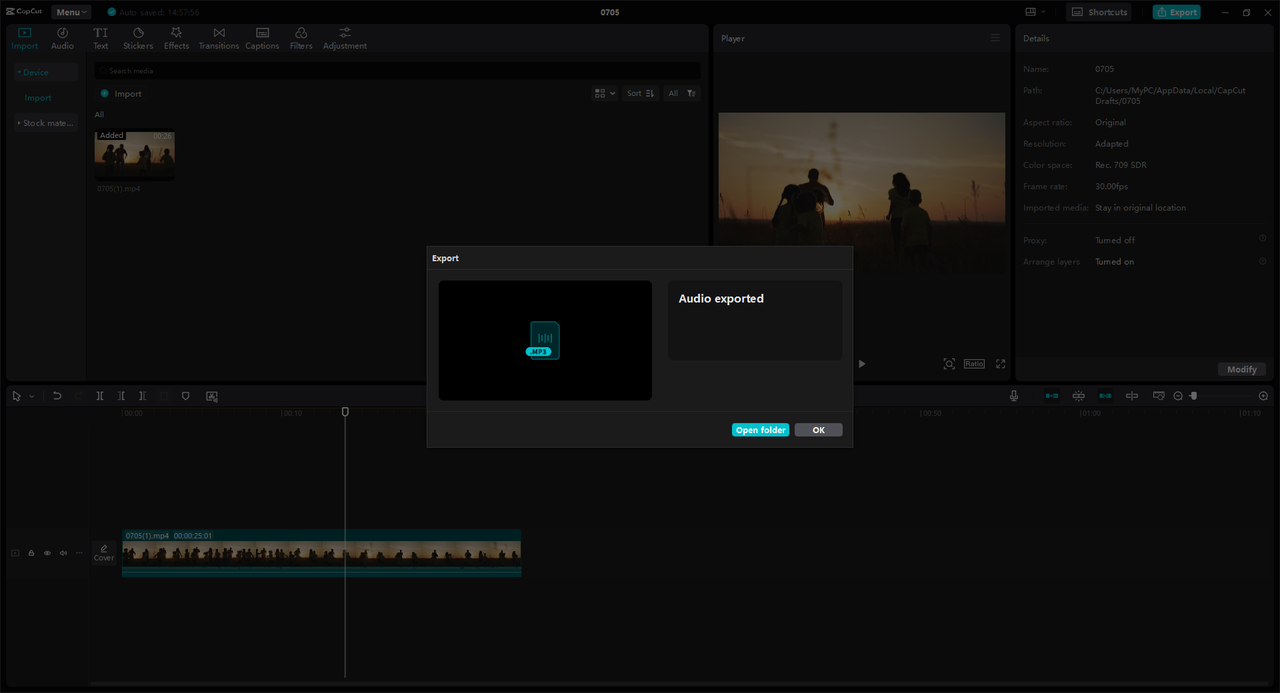Screen dimensions: 1280x693
Task: Click the track type icon in track header
Action: [15, 553]
